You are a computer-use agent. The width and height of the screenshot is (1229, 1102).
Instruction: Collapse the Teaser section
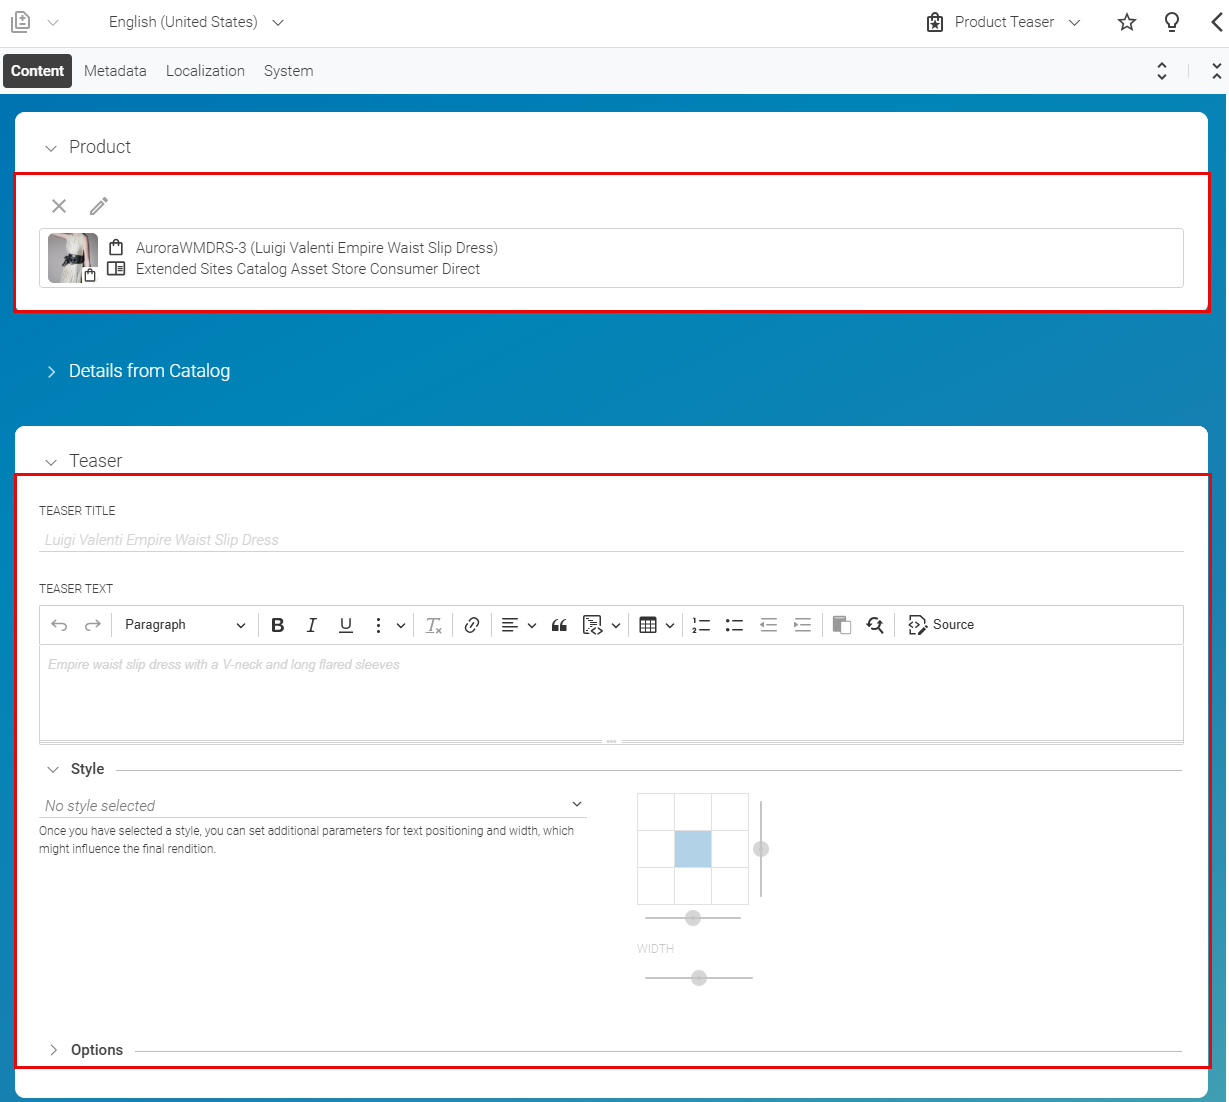[51, 462]
